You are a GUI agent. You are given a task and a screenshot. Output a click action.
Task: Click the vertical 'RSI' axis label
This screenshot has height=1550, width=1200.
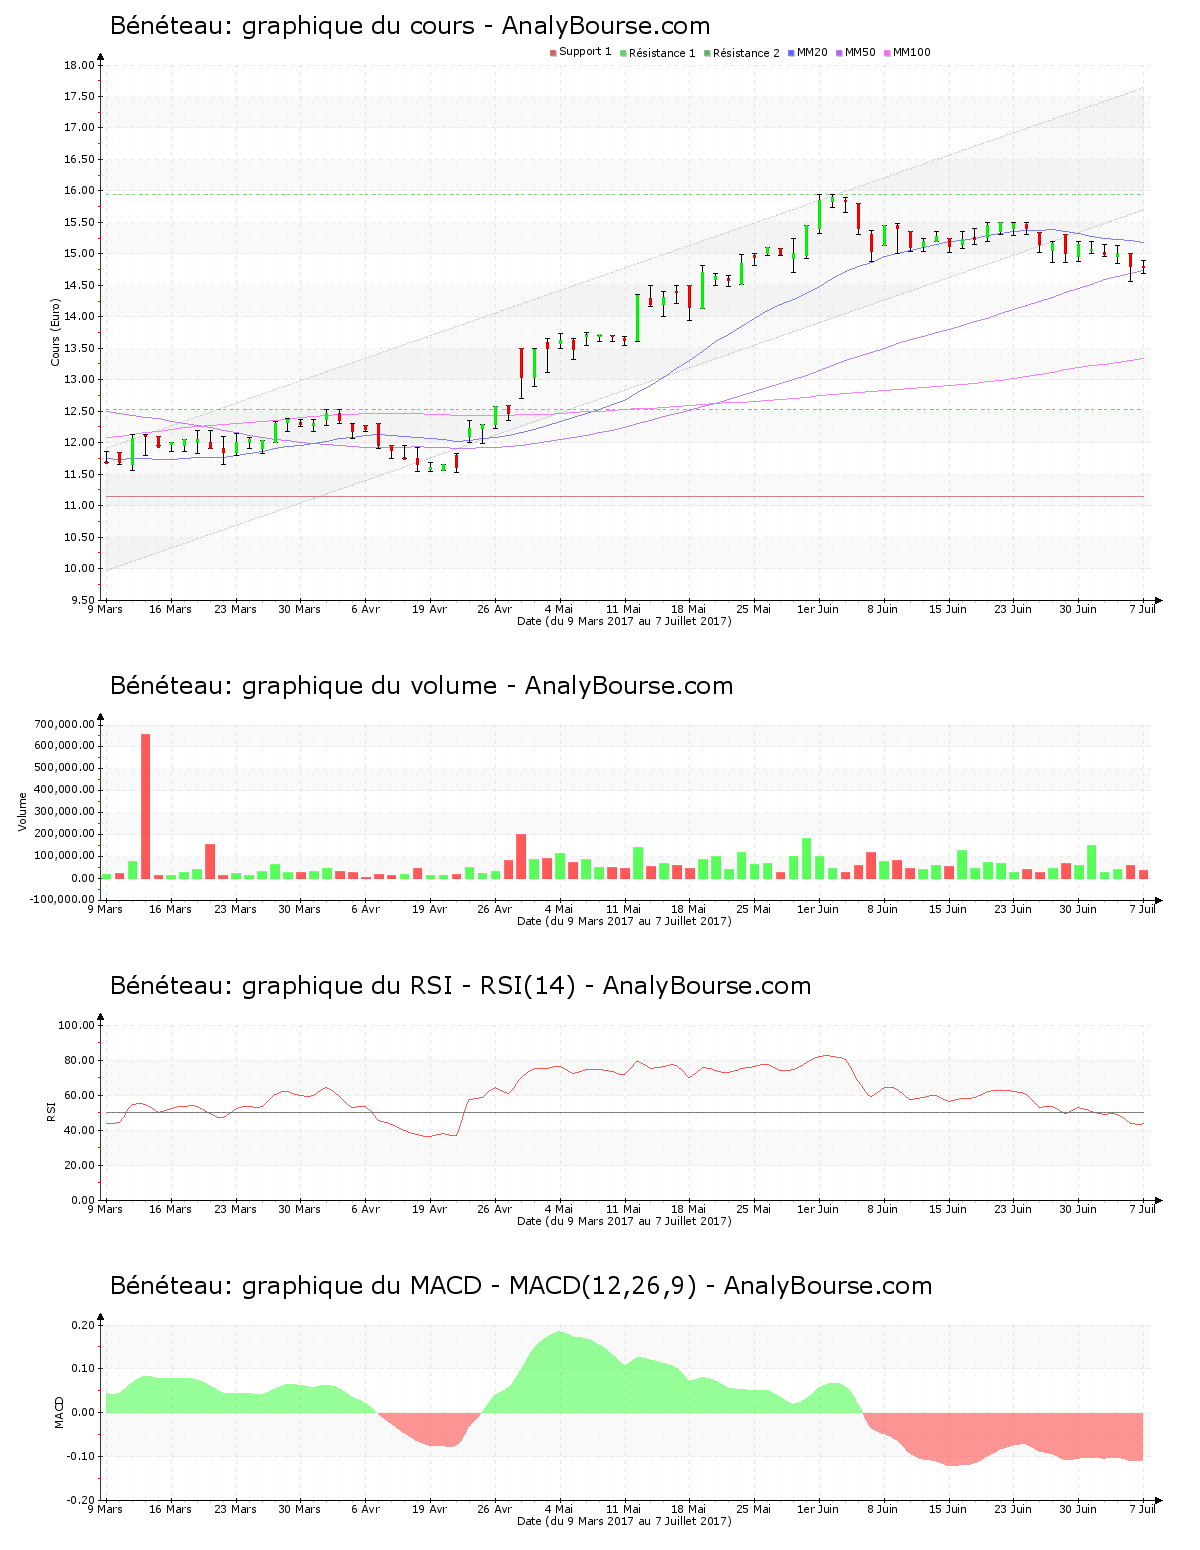click(x=50, y=1112)
